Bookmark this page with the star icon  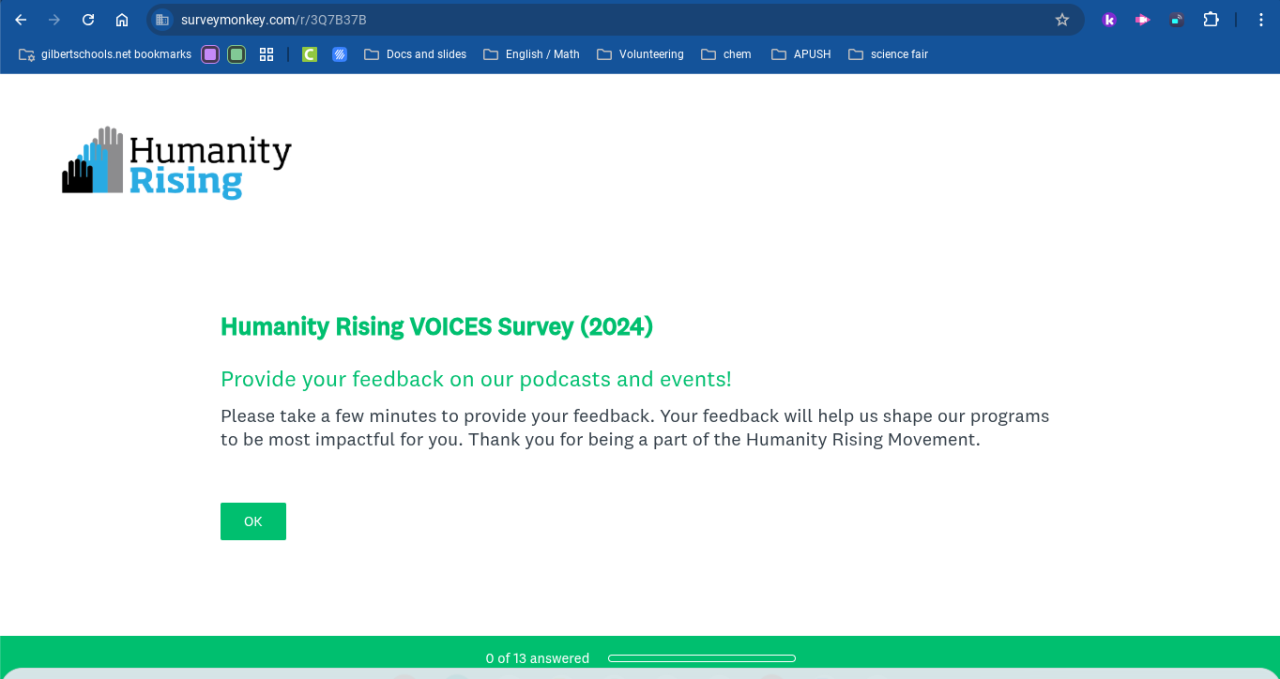pyautogui.click(x=1062, y=20)
